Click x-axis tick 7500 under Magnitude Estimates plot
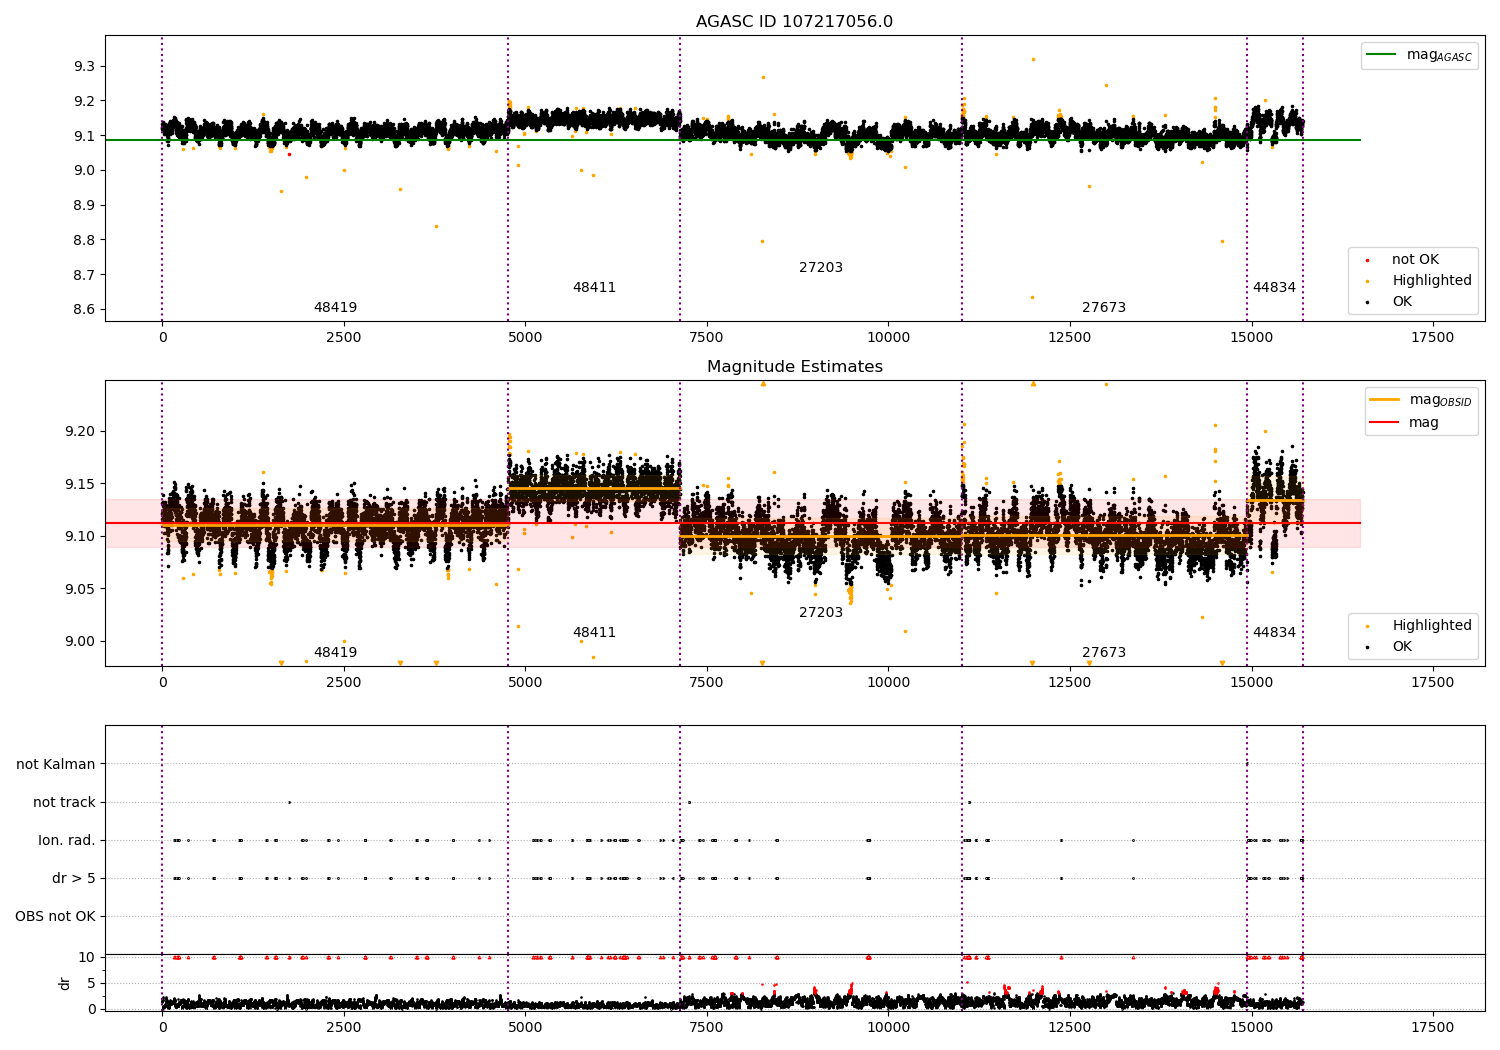This screenshot has width=1500, height=1050. click(707, 683)
